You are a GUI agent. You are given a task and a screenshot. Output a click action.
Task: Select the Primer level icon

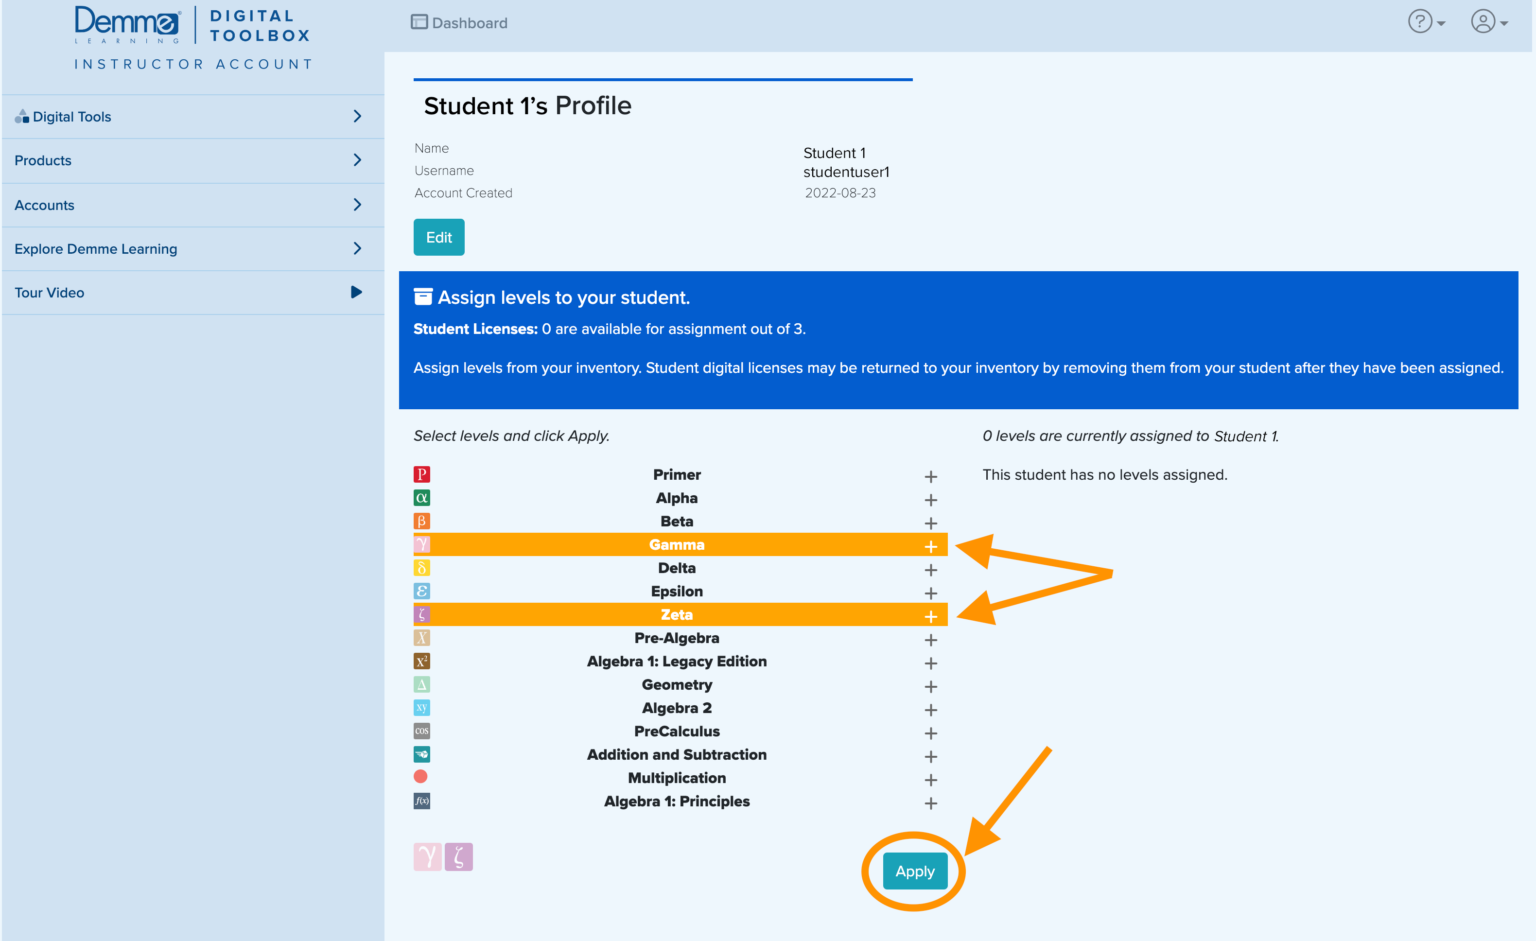(421, 474)
